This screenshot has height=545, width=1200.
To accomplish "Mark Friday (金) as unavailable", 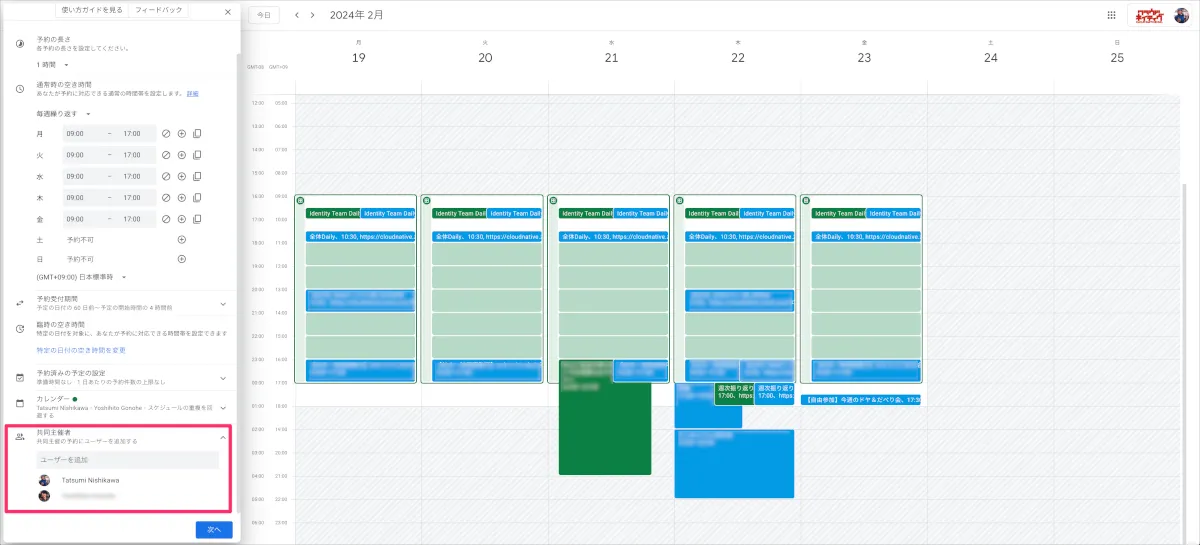I will pos(166,219).
